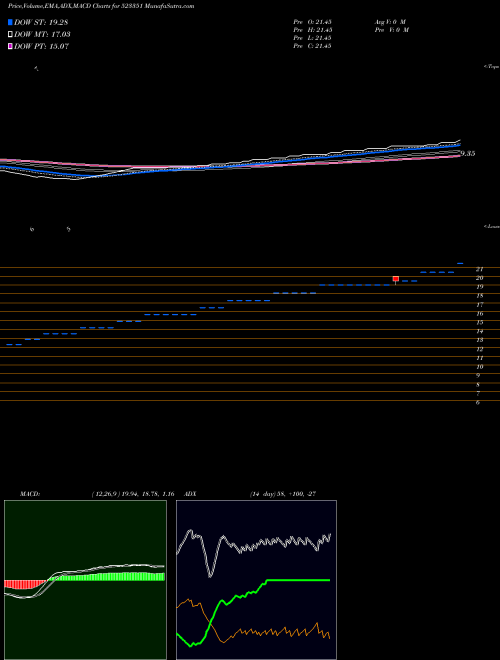Click the magenta DOW PT legend swatch
500x660 pixels.
(10, 46)
